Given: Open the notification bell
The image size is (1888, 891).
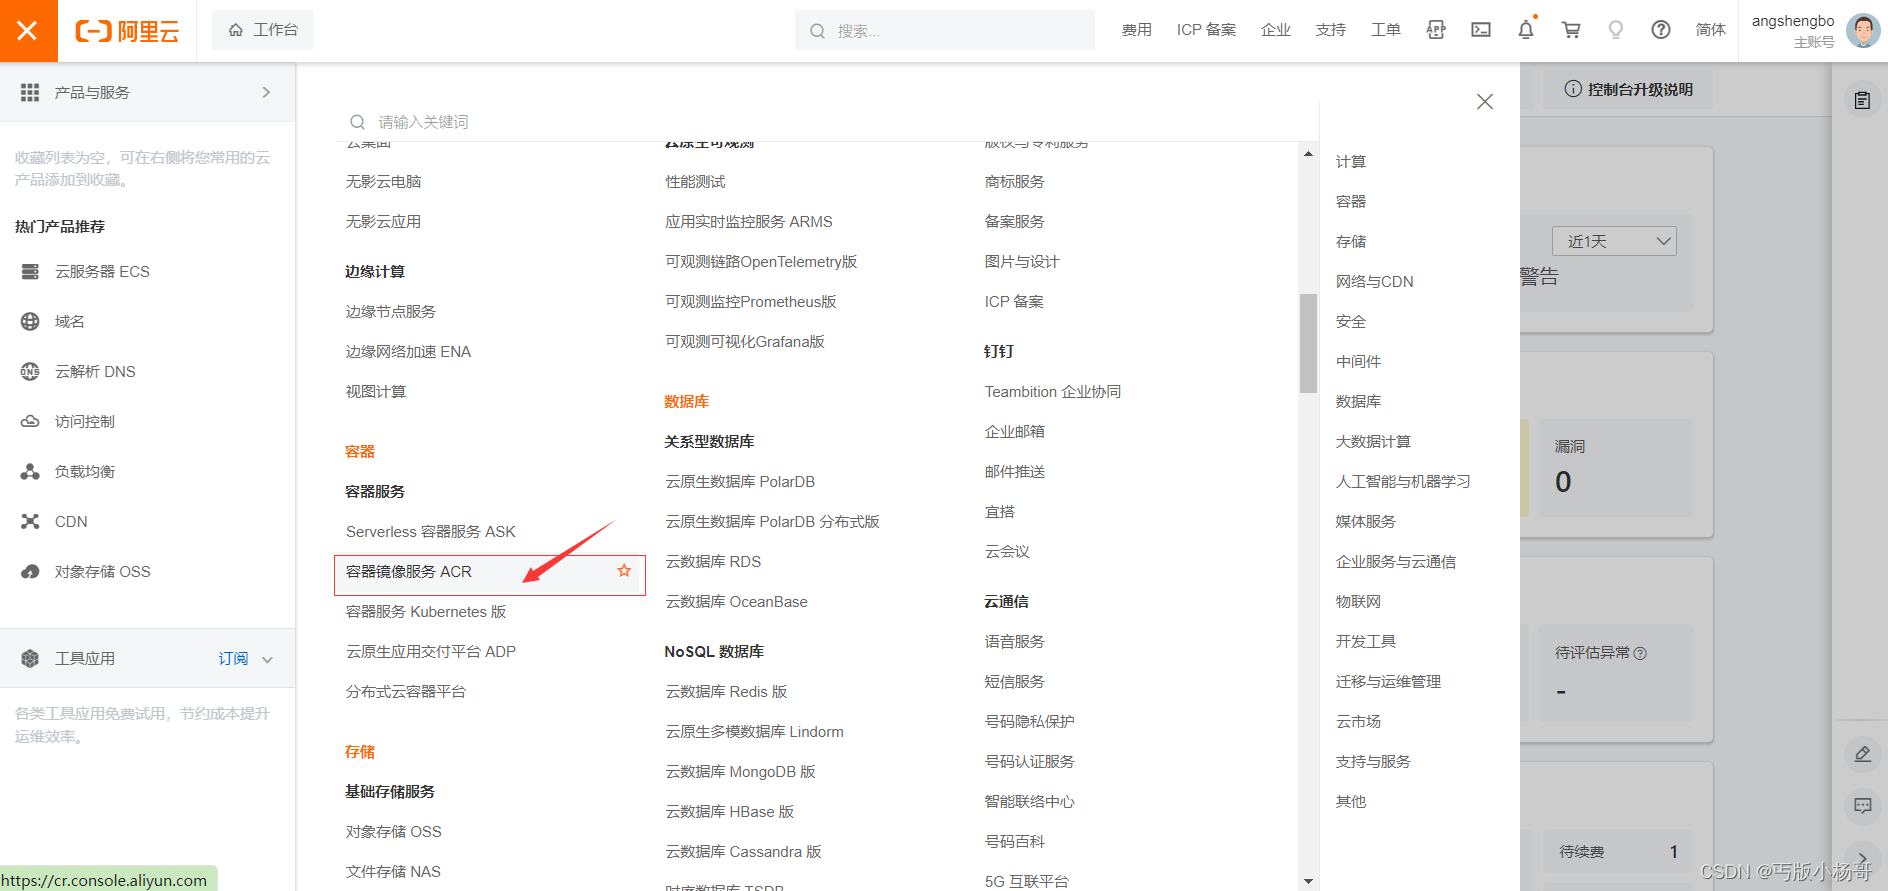Looking at the screenshot, I should [x=1526, y=30].
